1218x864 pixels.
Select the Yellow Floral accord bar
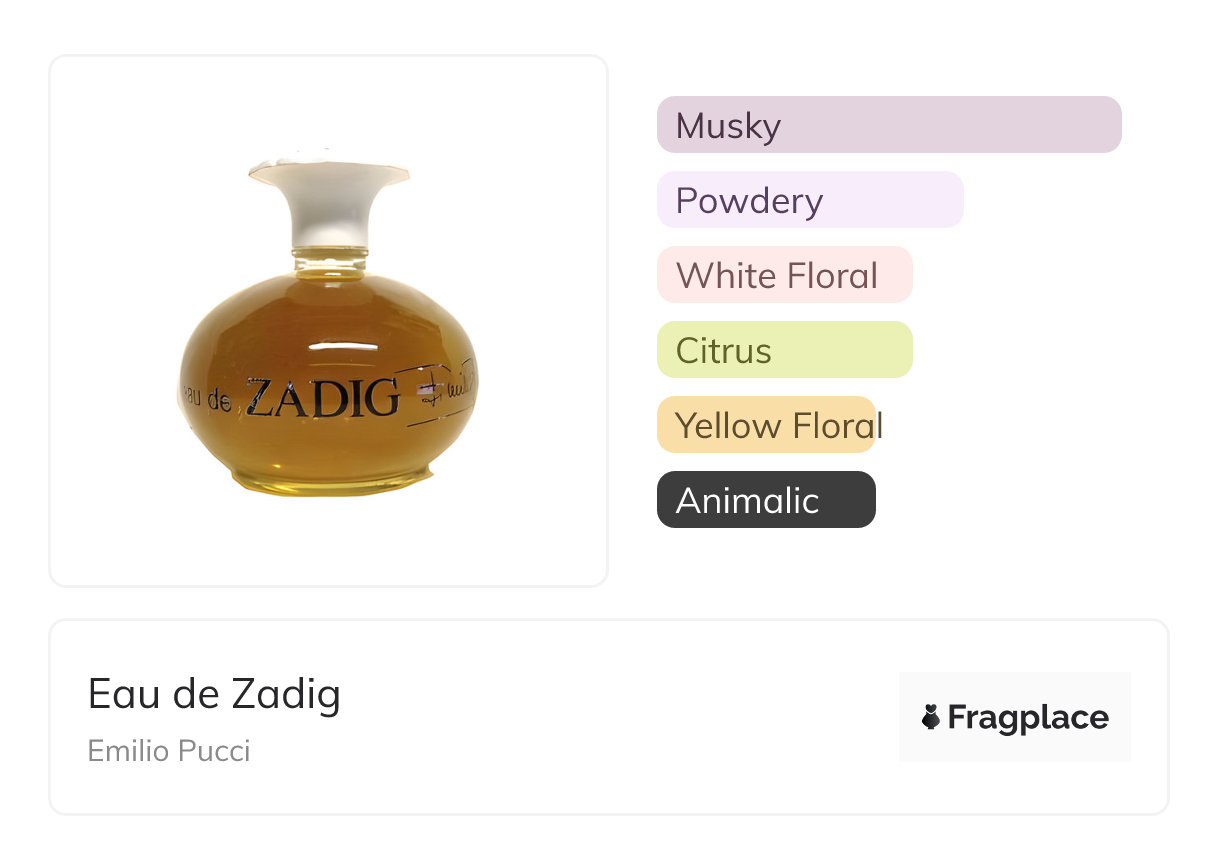pyautogui.click(x=766, y=425)
